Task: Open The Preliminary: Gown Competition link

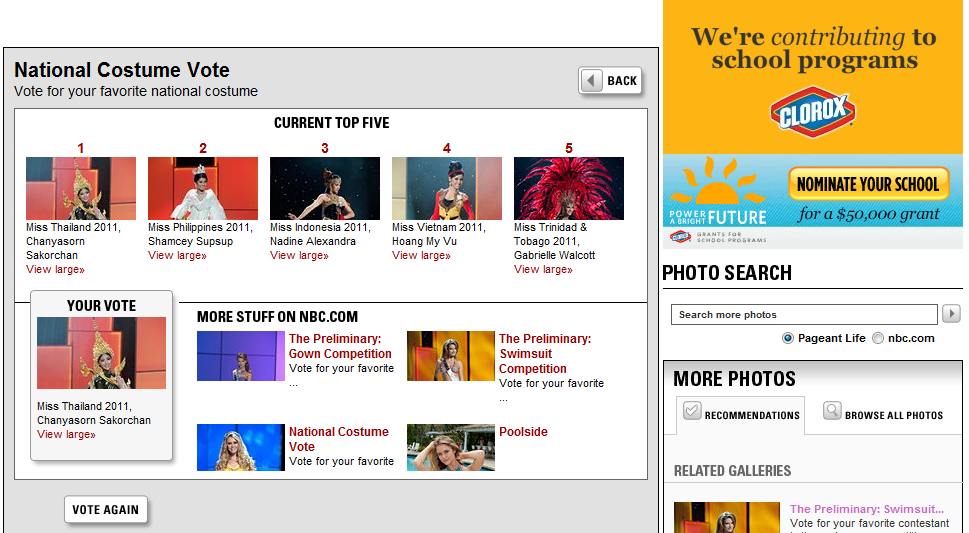Action: coord(340,346)
